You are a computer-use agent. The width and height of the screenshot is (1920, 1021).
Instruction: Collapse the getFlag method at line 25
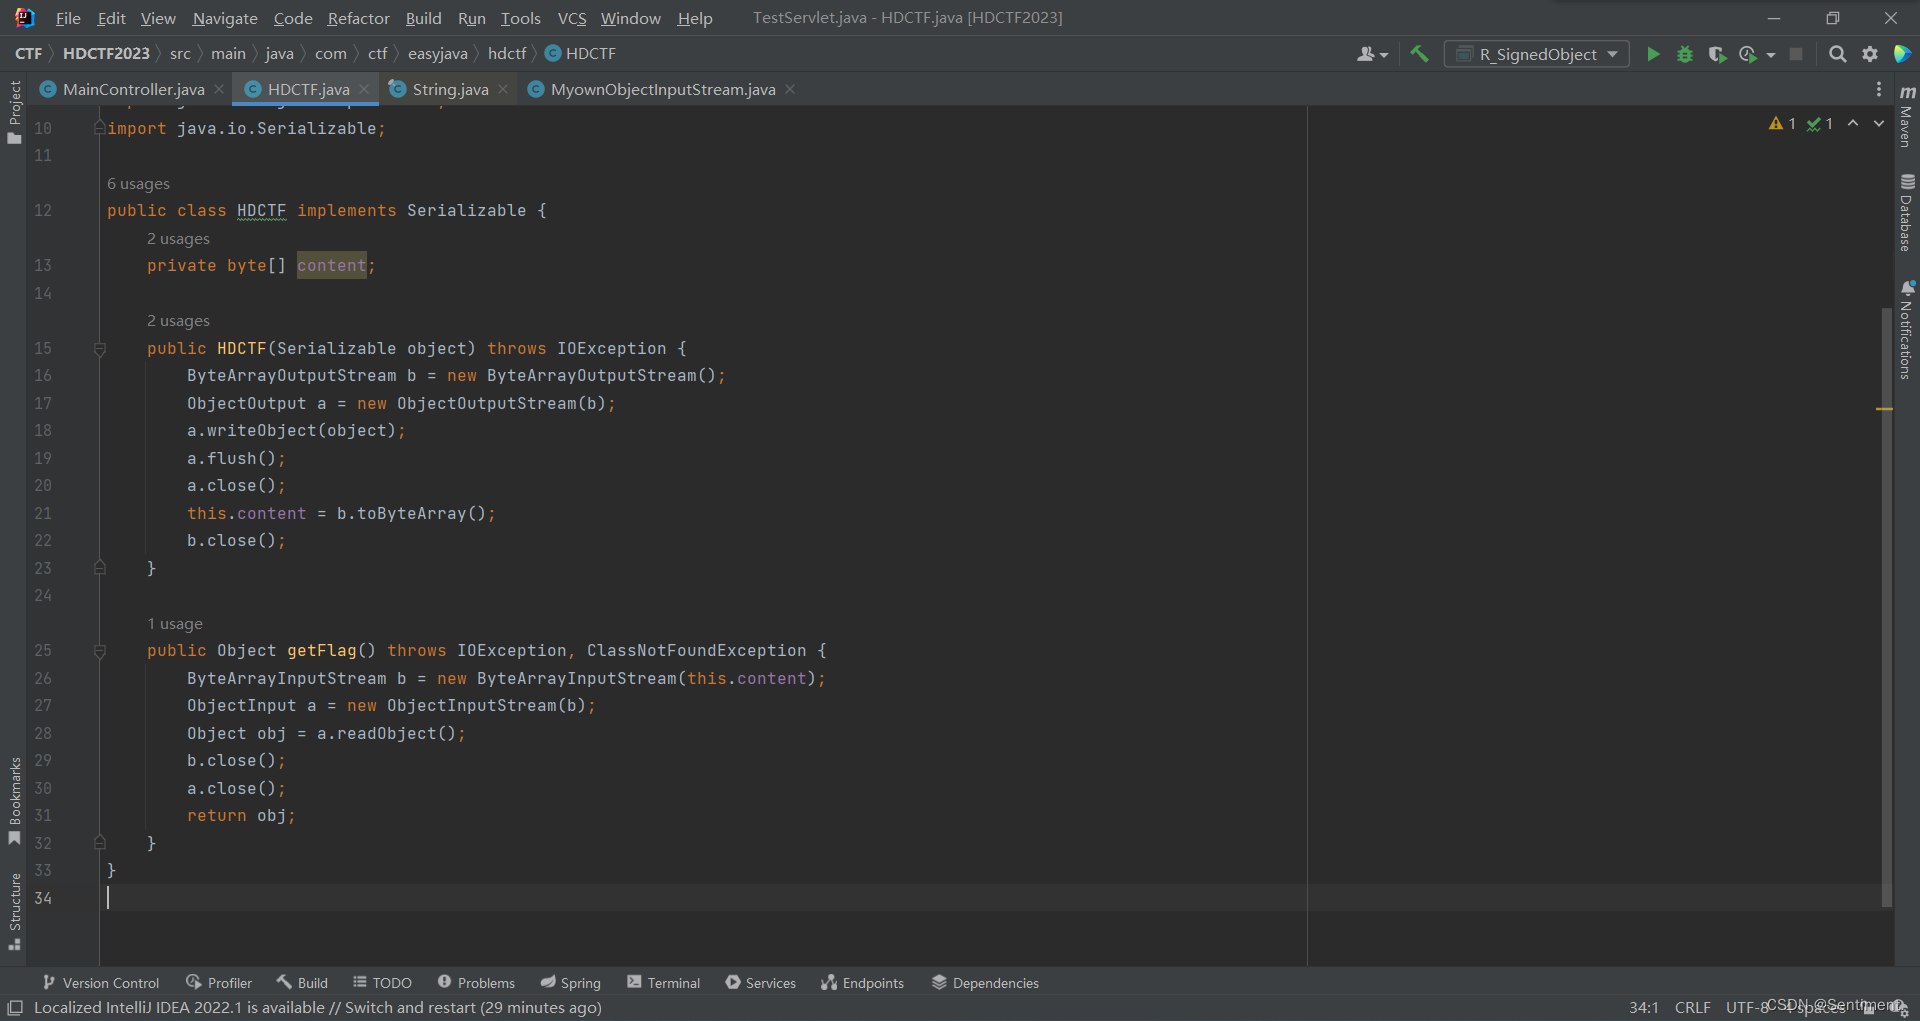[x=100, y=651]
